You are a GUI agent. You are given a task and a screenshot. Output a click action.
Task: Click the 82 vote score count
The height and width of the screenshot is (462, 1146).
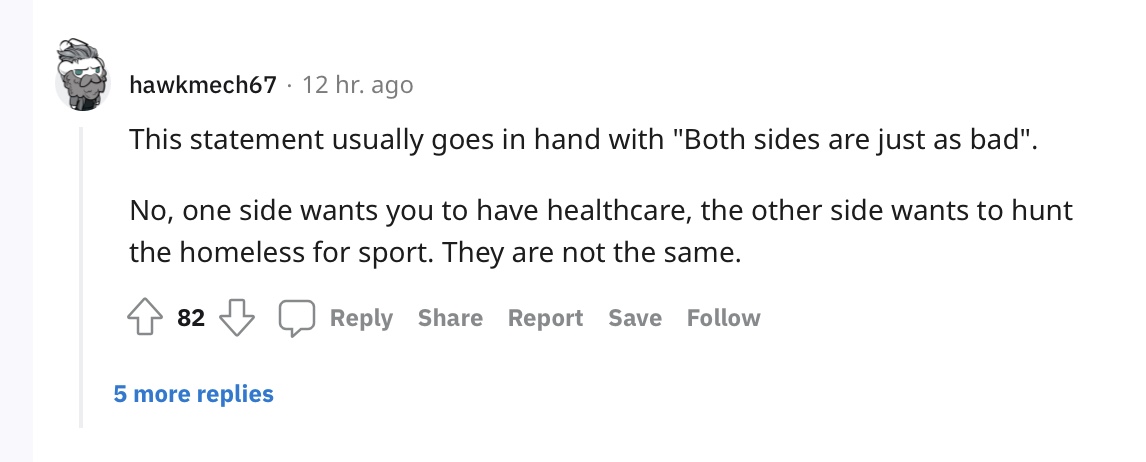click(x=191, y=318)
